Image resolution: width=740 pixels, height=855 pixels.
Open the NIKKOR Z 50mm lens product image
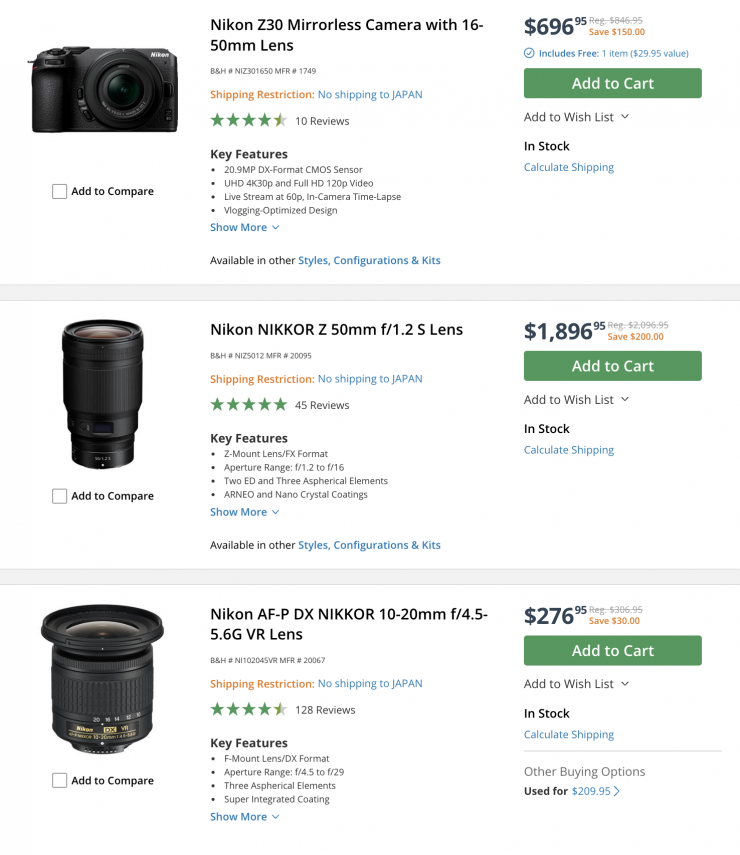click(x=102, y=393)
